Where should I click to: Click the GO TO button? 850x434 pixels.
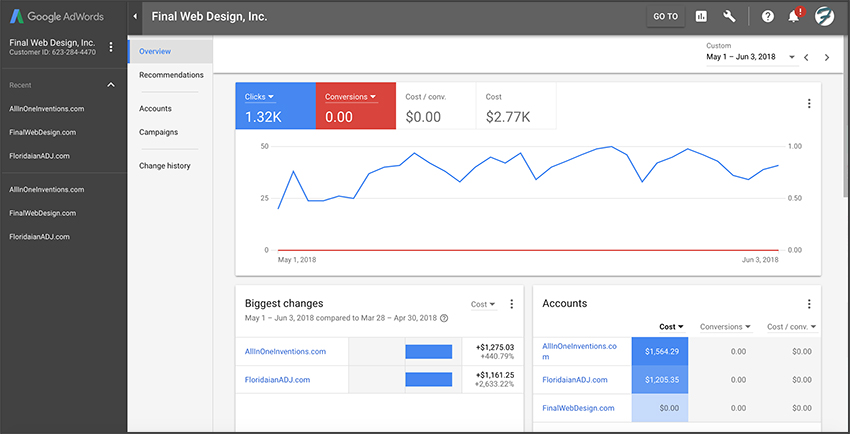click(x=666, y=17)
